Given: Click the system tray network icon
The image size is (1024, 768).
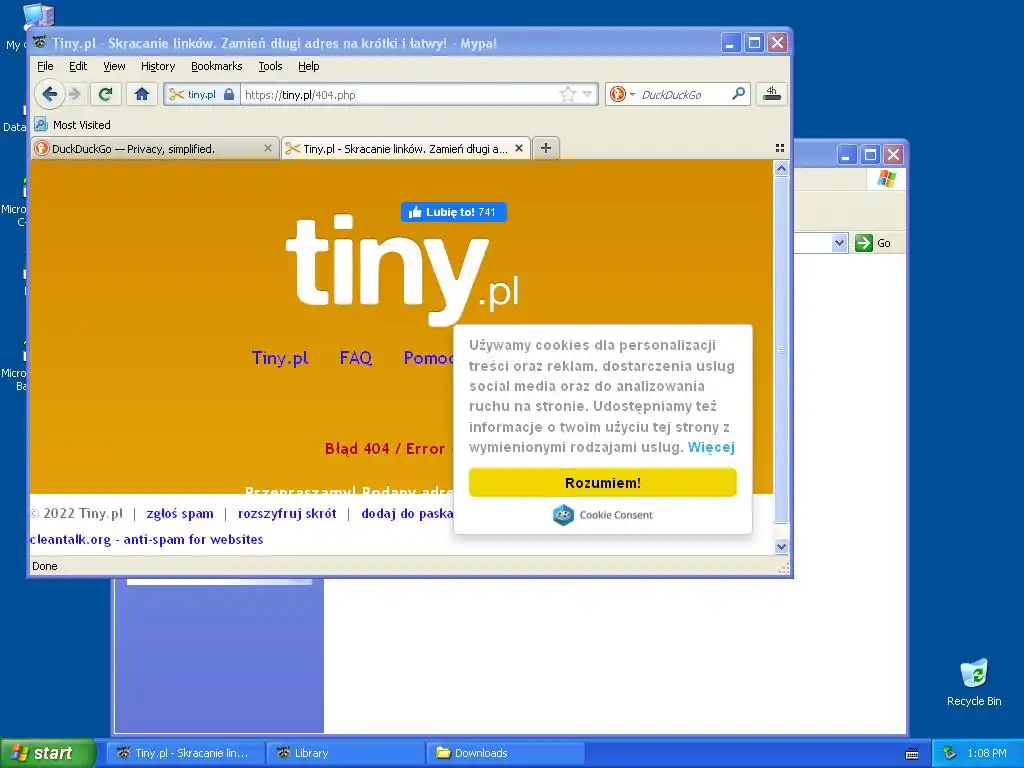Looking at the screenshot, I should [x=949, y=753].
